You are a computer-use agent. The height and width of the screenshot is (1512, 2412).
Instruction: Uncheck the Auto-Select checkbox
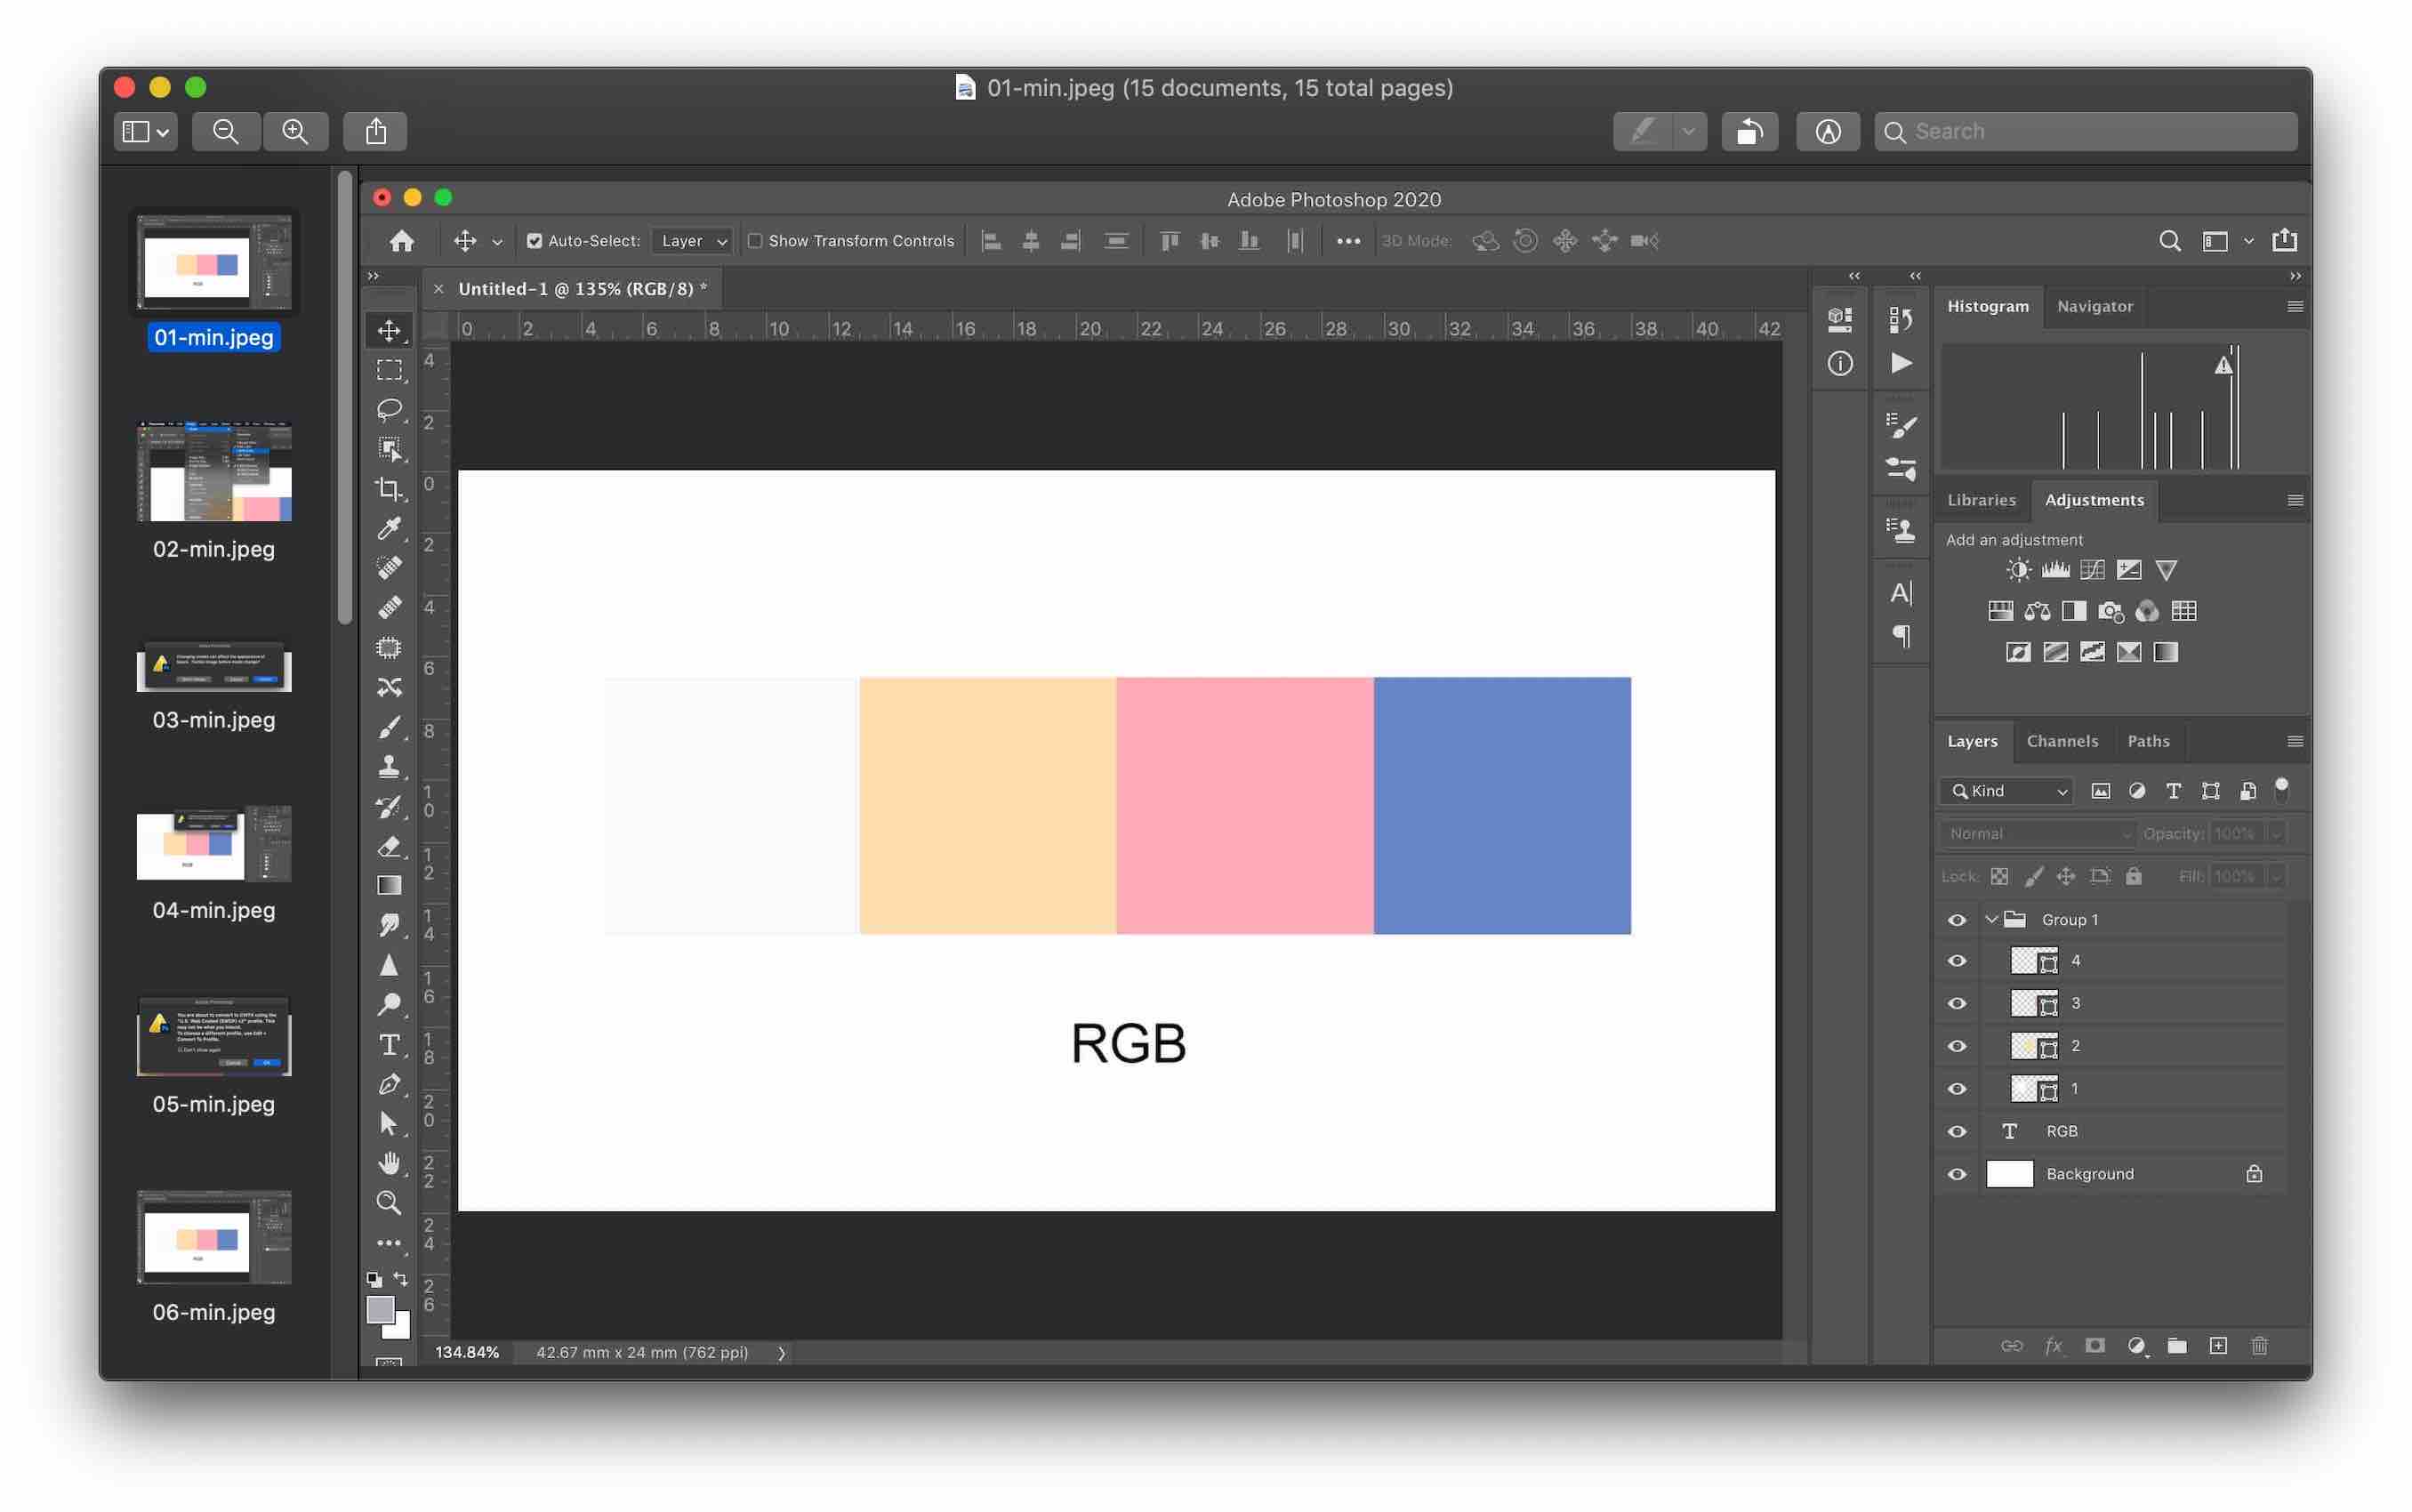point(534,241)
